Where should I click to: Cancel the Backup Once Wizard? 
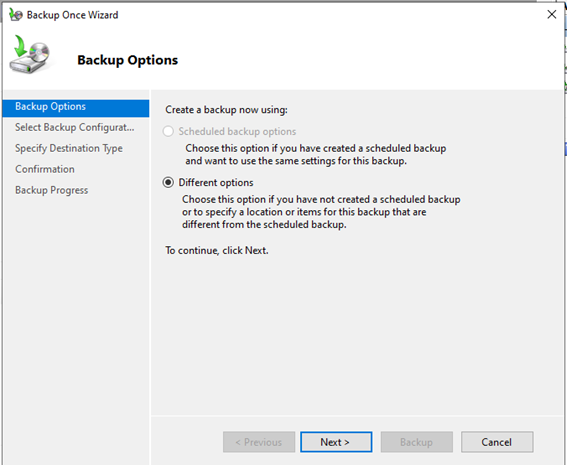tap(497, 442)
